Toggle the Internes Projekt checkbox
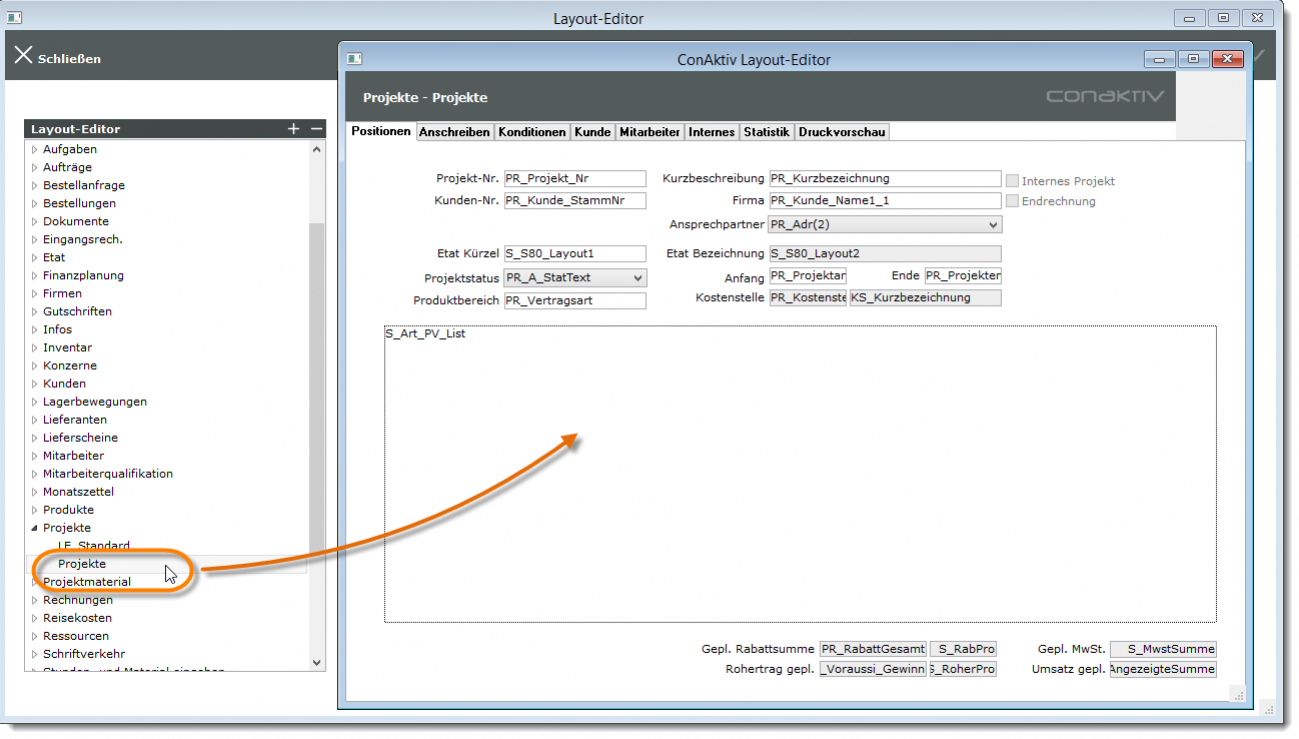Viewport: 1299px width, 739px height. [1012, 181]
